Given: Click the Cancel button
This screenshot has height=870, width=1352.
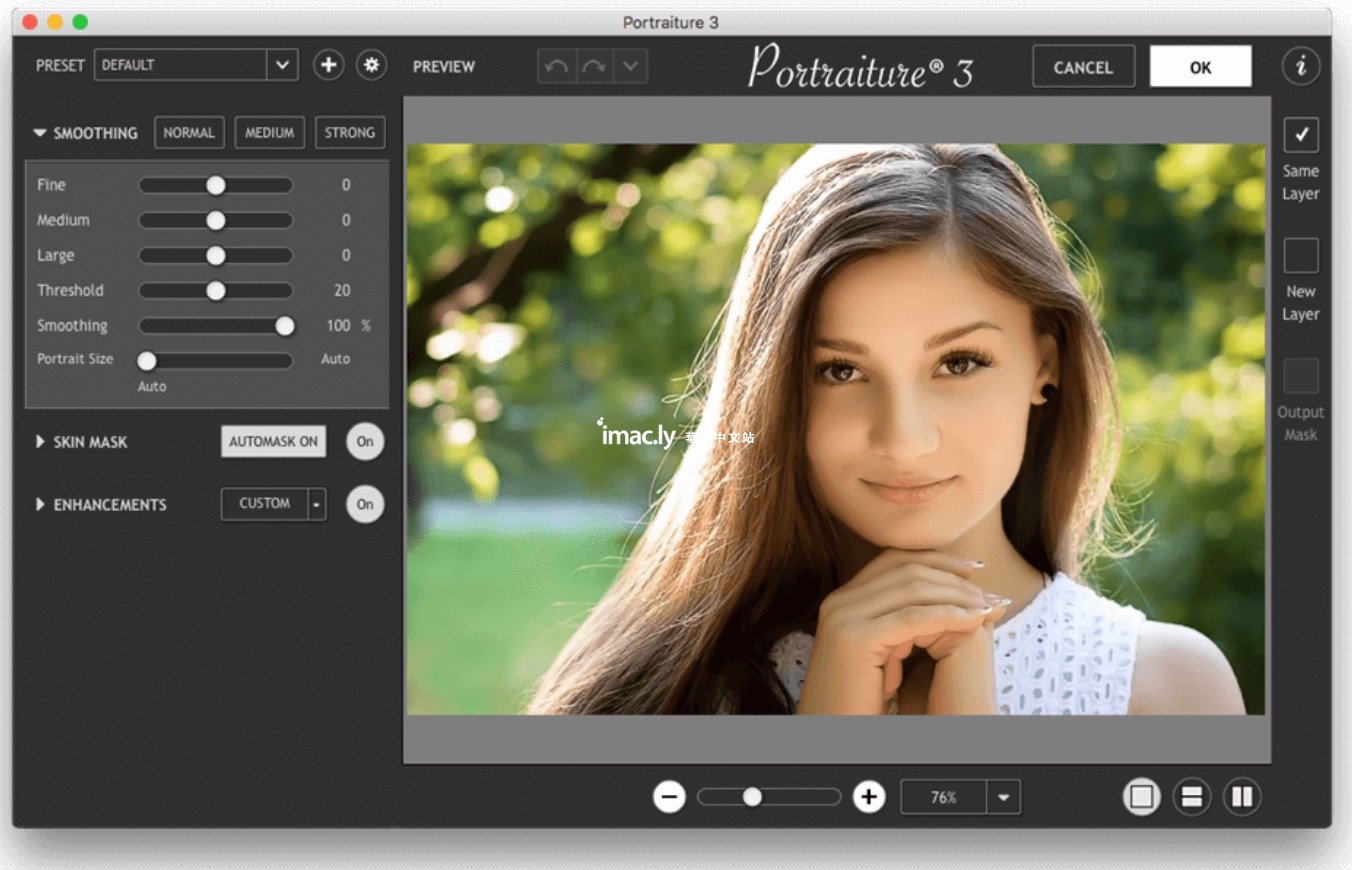Looking at the screenshot, I should click(x=1083, y=67).
